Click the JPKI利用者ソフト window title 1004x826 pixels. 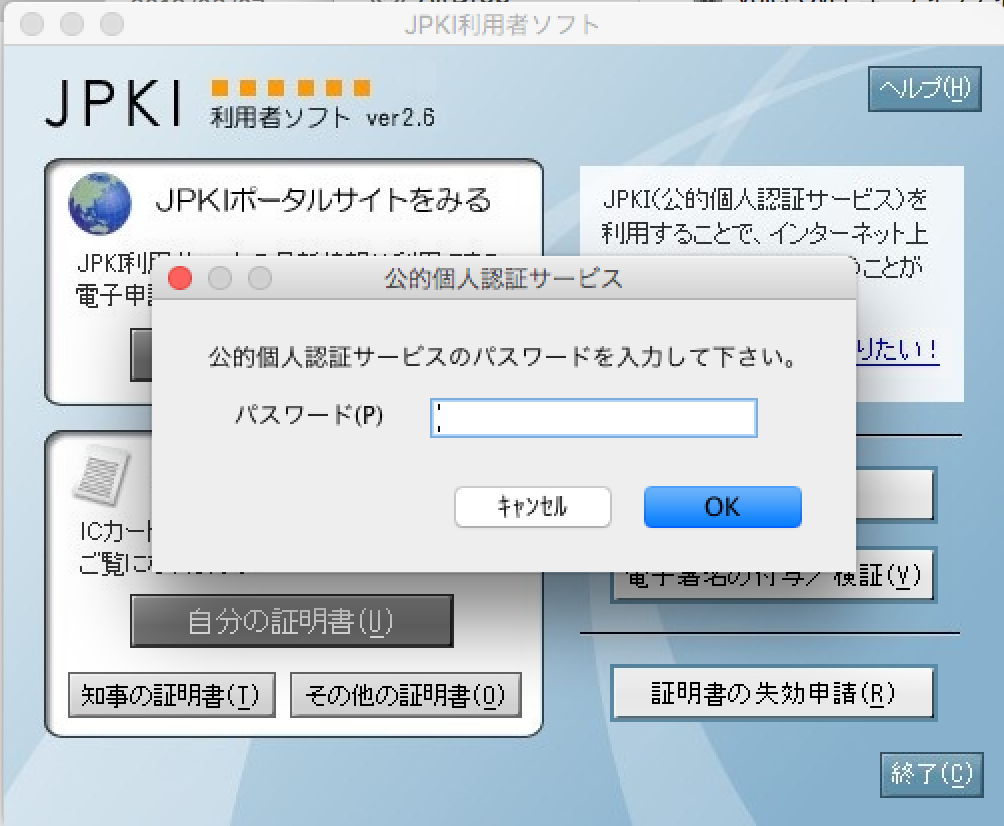[502, 25]
